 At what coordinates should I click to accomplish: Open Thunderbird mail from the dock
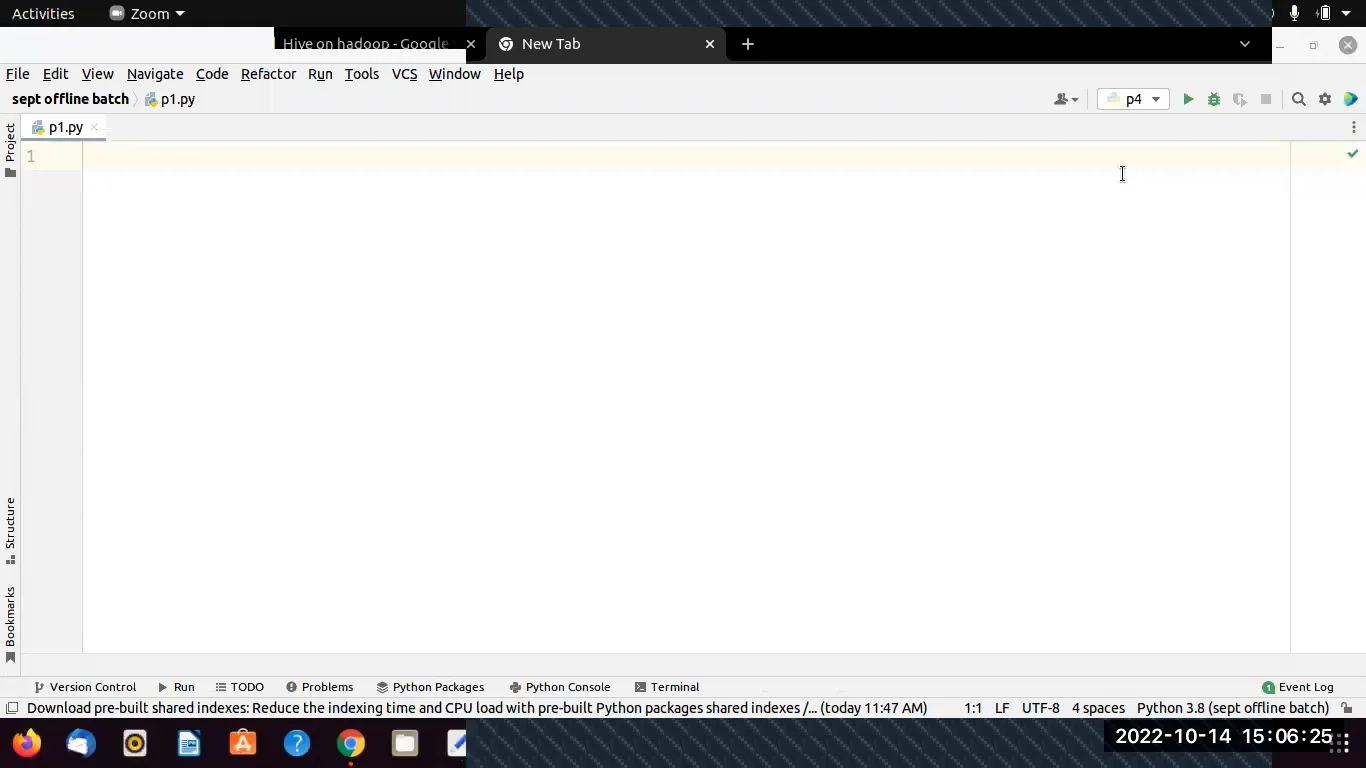(x=81, y=743)
